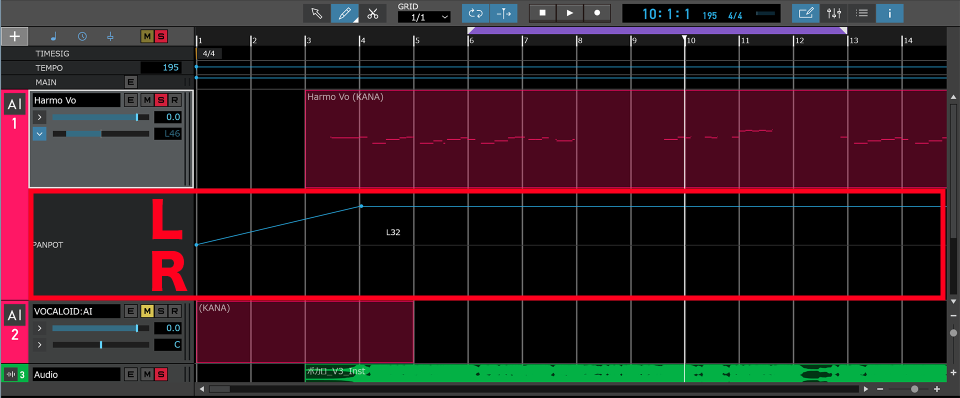Start playback with play button
960x398 pixels.
(x=570, y=13)
